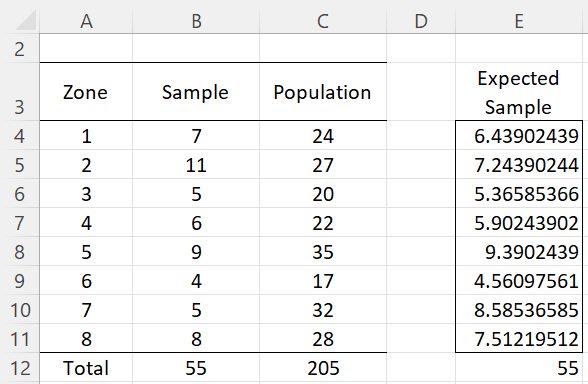Viewport: 588px width, 384px height.
Task: Select row 7 header
Action: [x=20, y=222]
